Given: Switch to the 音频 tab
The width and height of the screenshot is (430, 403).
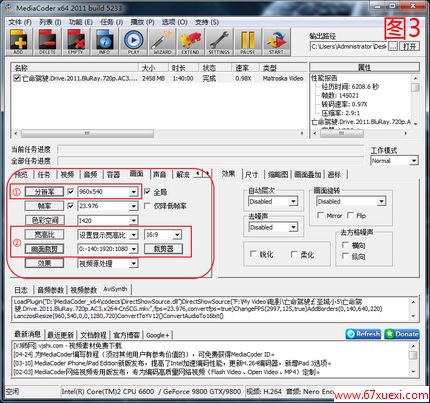Looking at the screenshot, I should [90, 174].
